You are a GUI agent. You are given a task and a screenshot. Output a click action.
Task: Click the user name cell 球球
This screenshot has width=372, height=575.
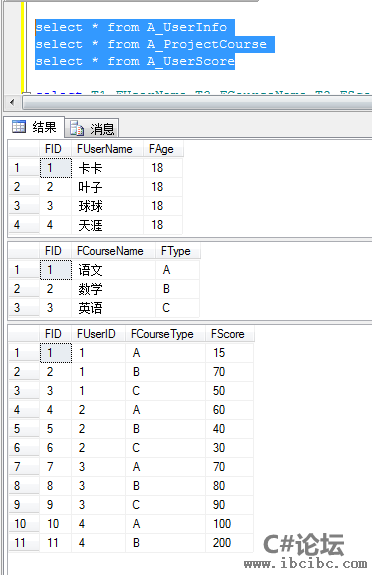coord(107,206)
